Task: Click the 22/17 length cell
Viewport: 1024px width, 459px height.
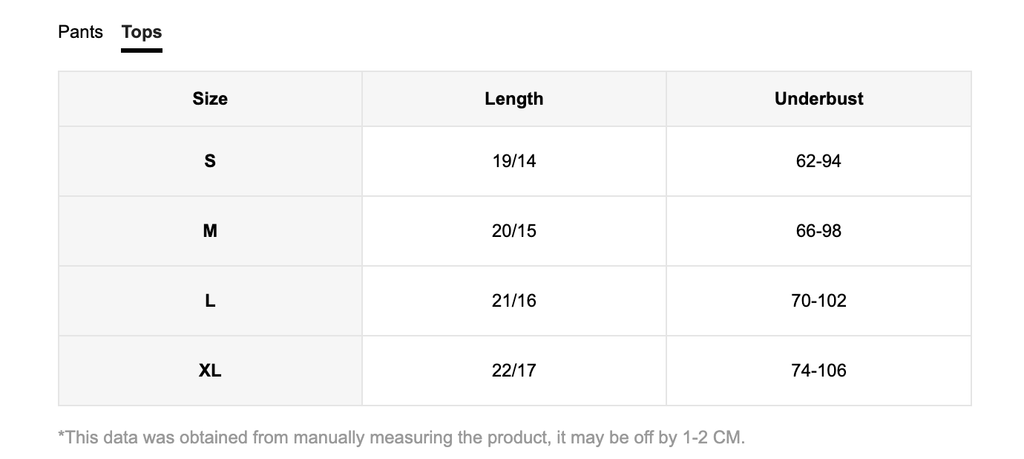Action: click(514, 371)
